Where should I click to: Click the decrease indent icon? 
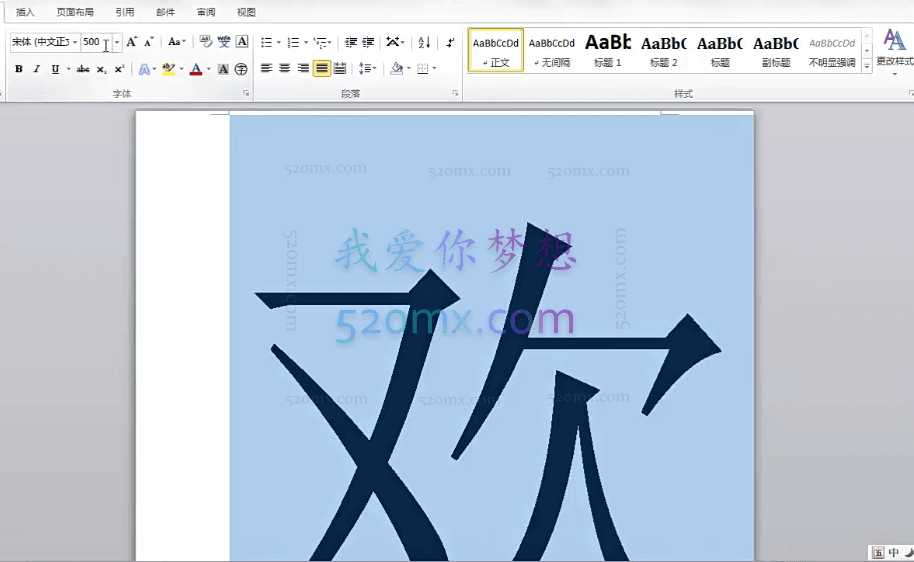coord(350,43)
